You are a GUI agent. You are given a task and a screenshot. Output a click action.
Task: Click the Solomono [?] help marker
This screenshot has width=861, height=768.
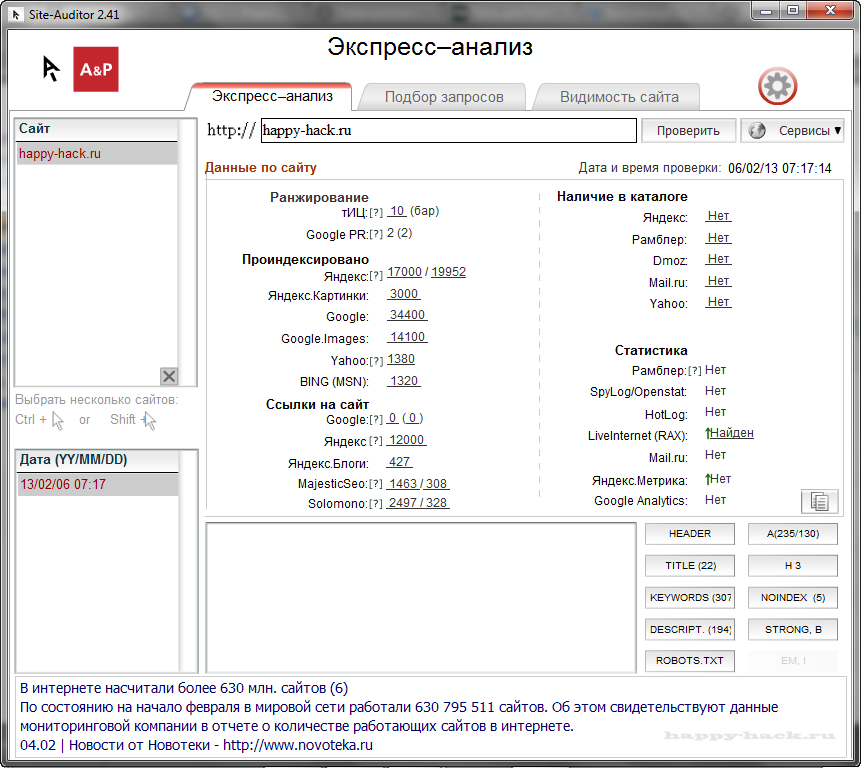(x=376, y=504)
